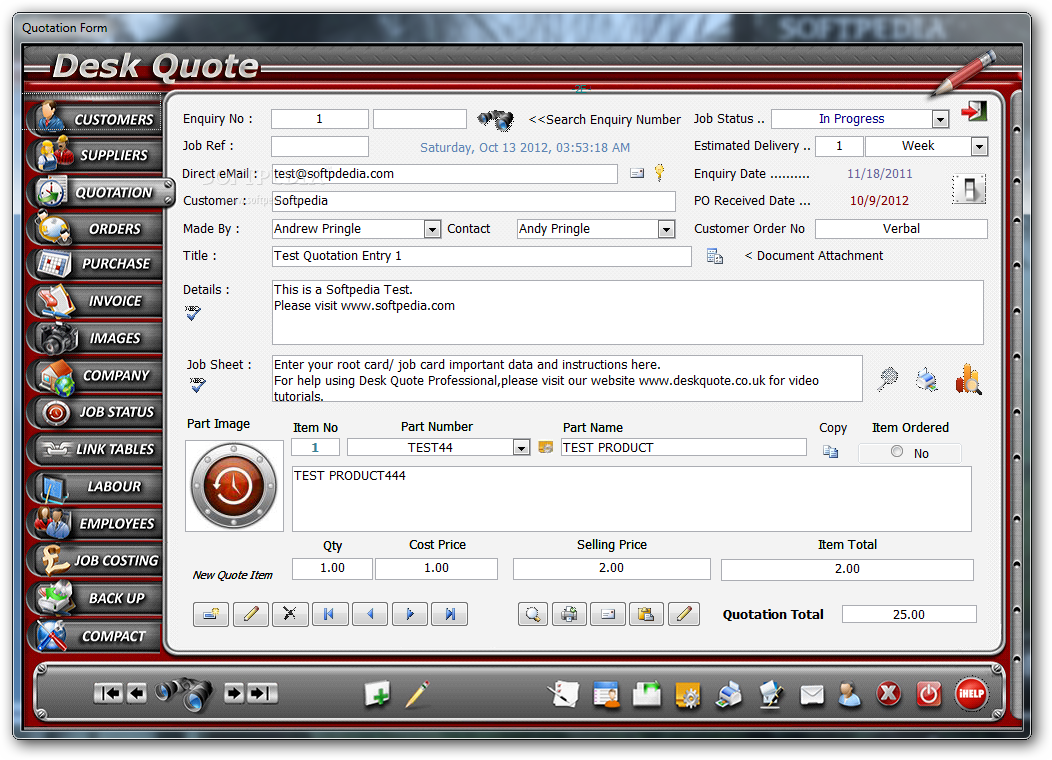The image size is (1052, 760).
Task: Click the PO Received Date value 10/9/2012
Action: [x=879, y=201]
